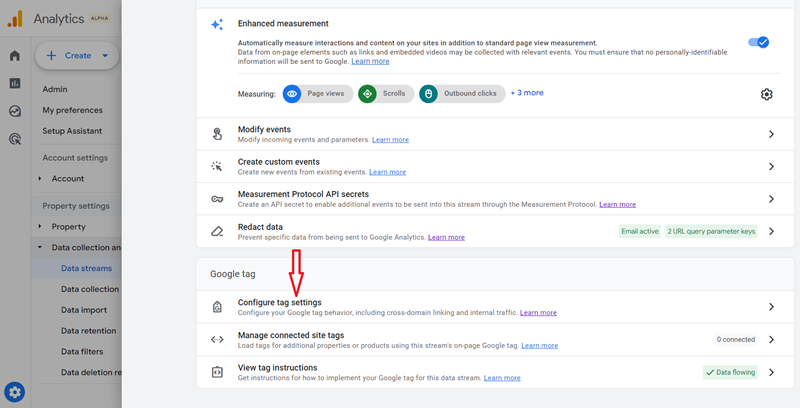Disable the Enhanced measurement toggle
The image size is (800, 408).
pos(758,42)
